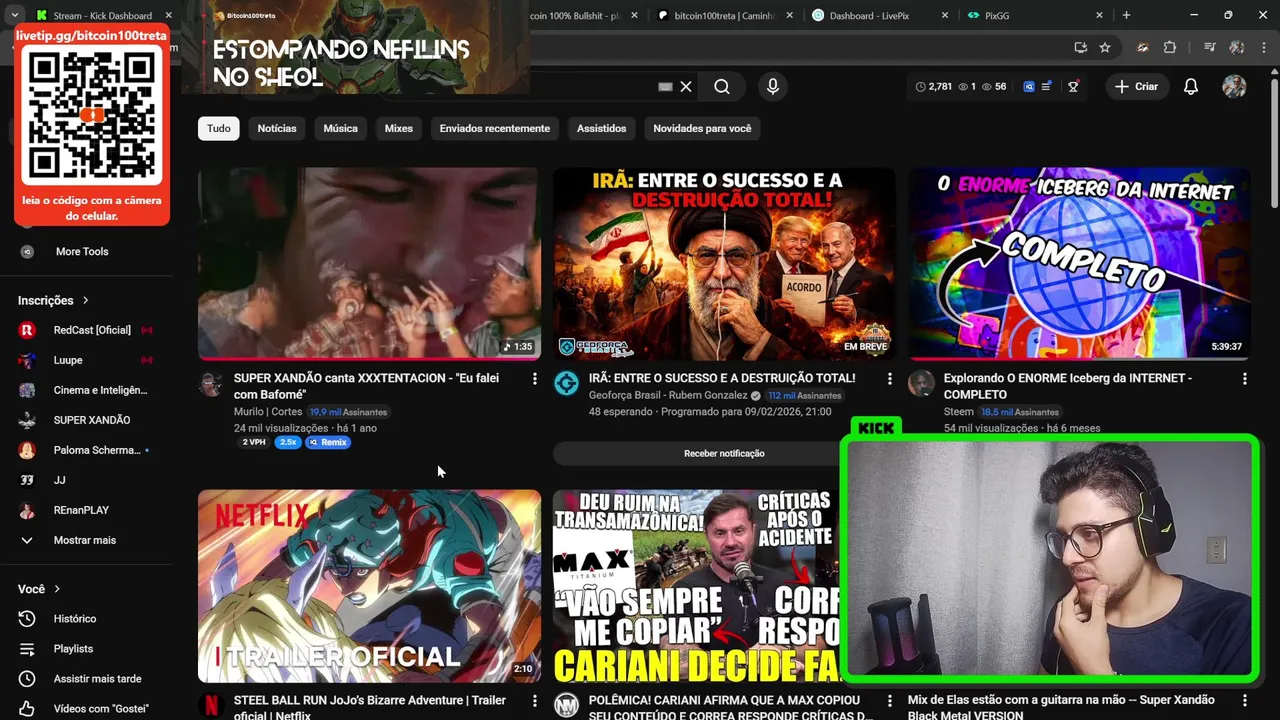Open the IRÃ destruição total thumbnail
1280x720 pixels.
[x=724, y=263]
